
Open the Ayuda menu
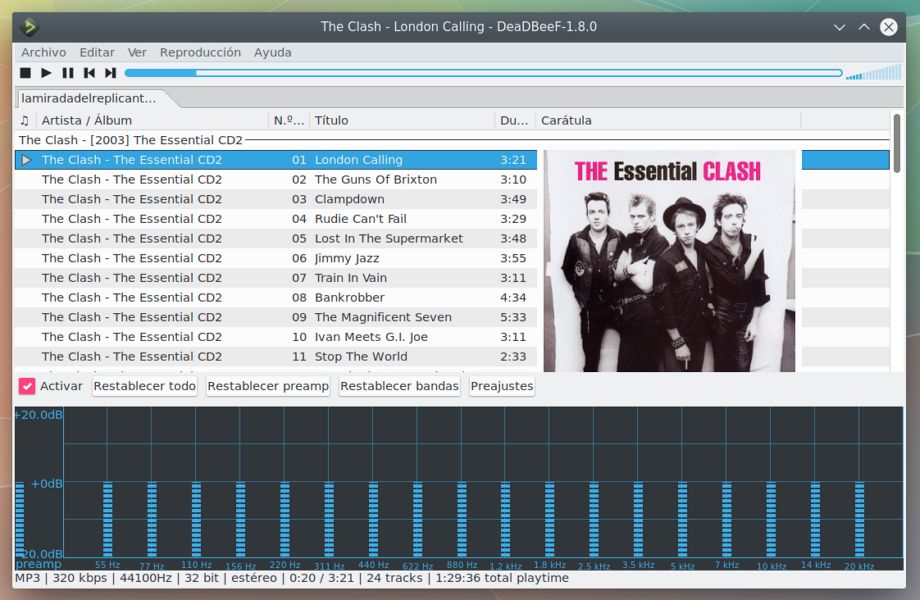click(272, 52)
